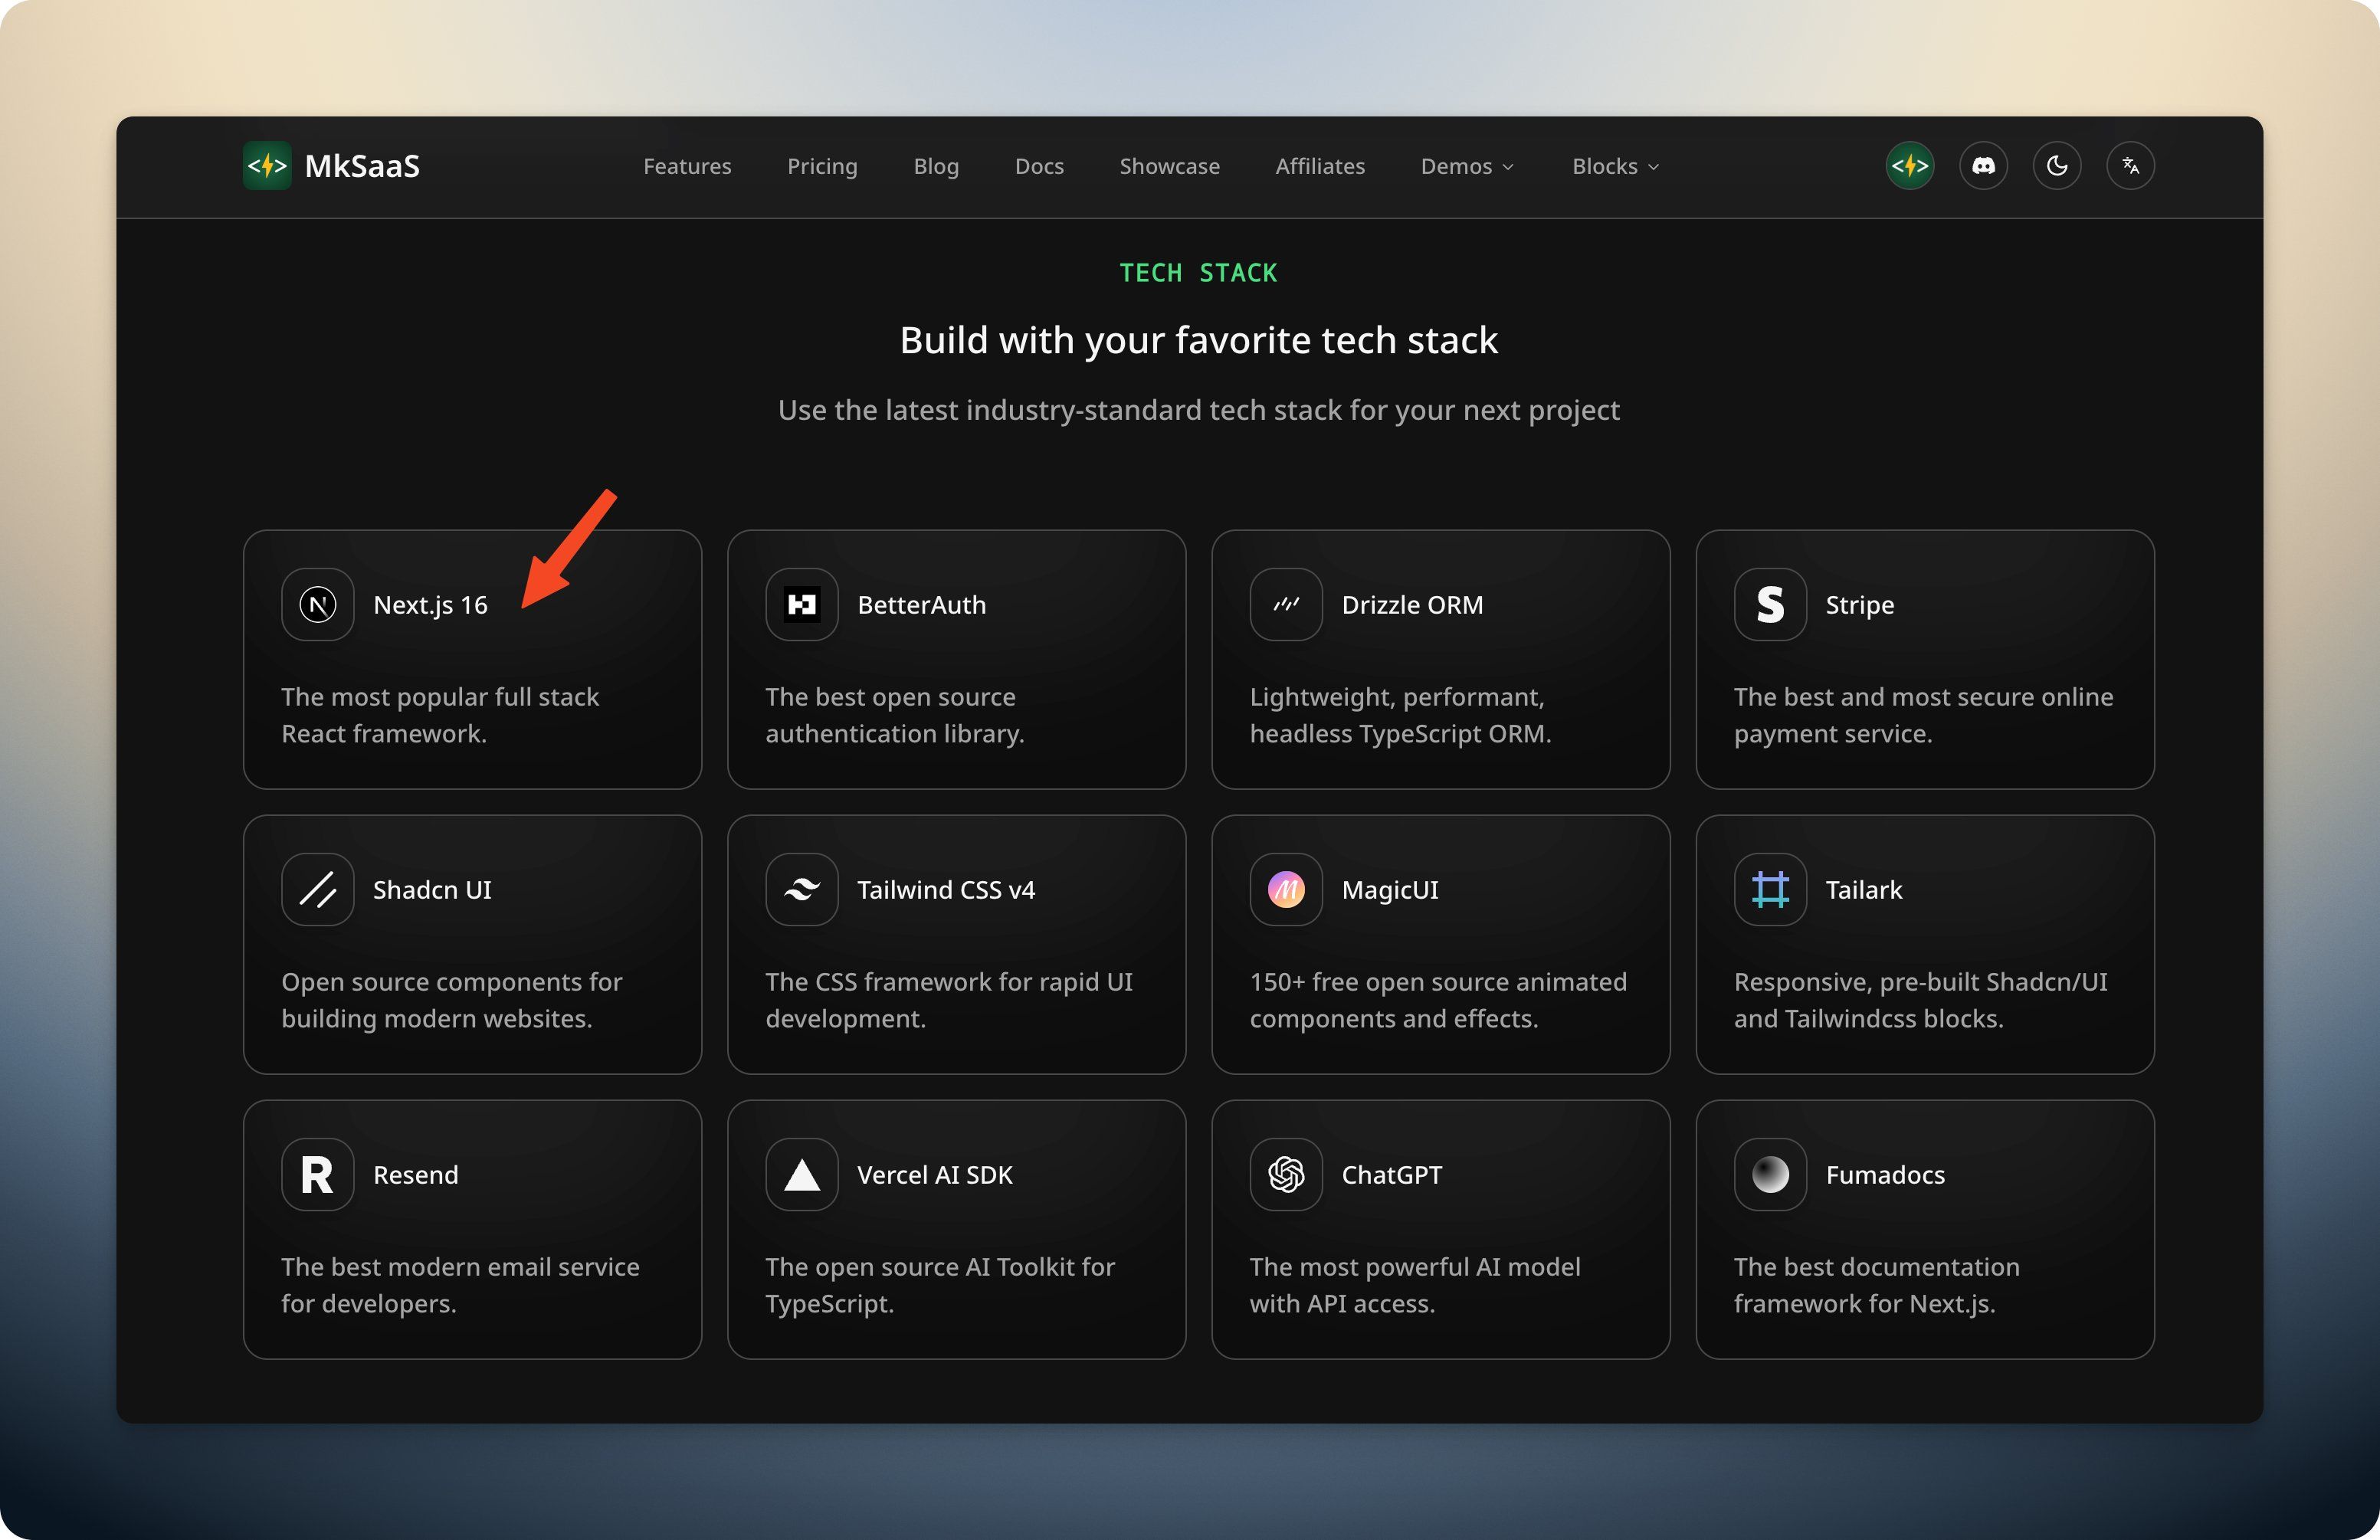Screen dimensions: 2380x1540
Task: Click the MkSaaS logo icon
Action: [267, 166]
